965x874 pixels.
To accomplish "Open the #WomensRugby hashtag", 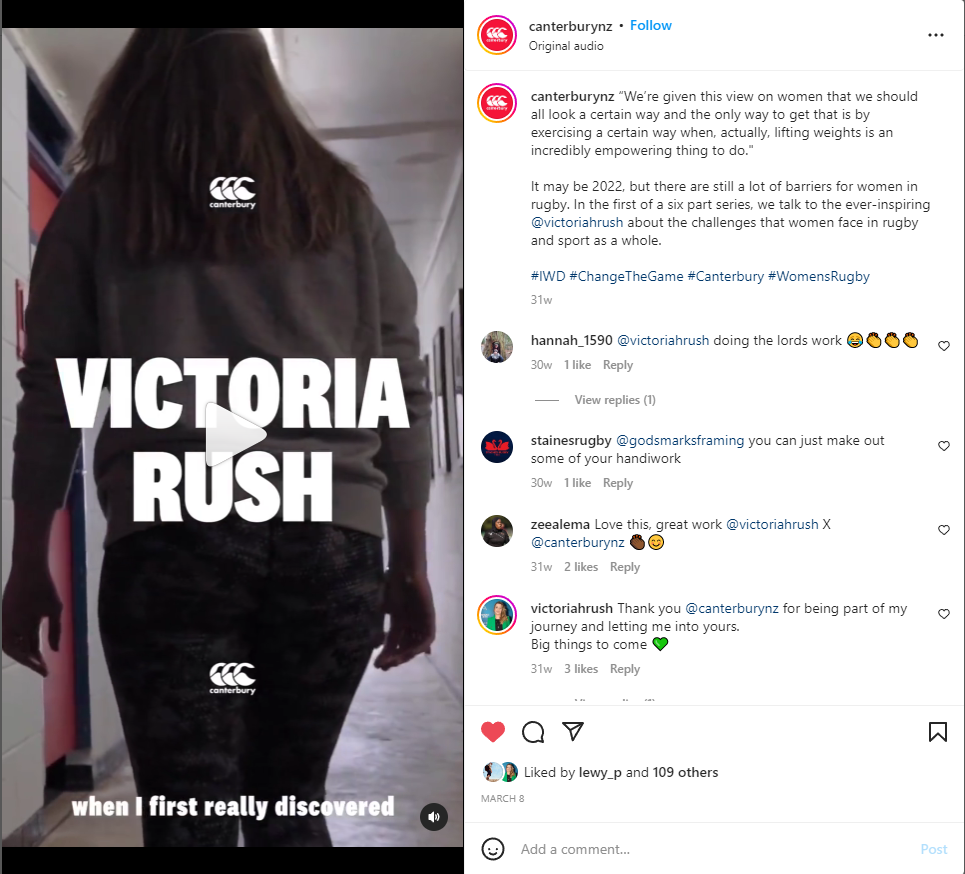I will (819, 276).
